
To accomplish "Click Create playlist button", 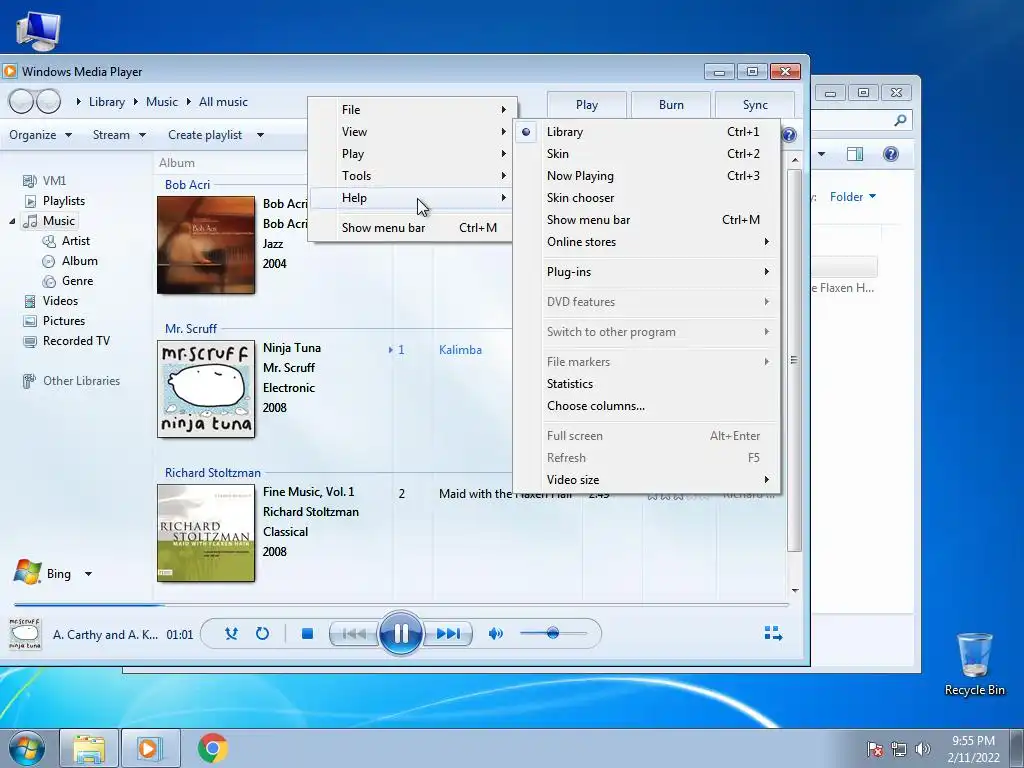I will click(205, 135).
